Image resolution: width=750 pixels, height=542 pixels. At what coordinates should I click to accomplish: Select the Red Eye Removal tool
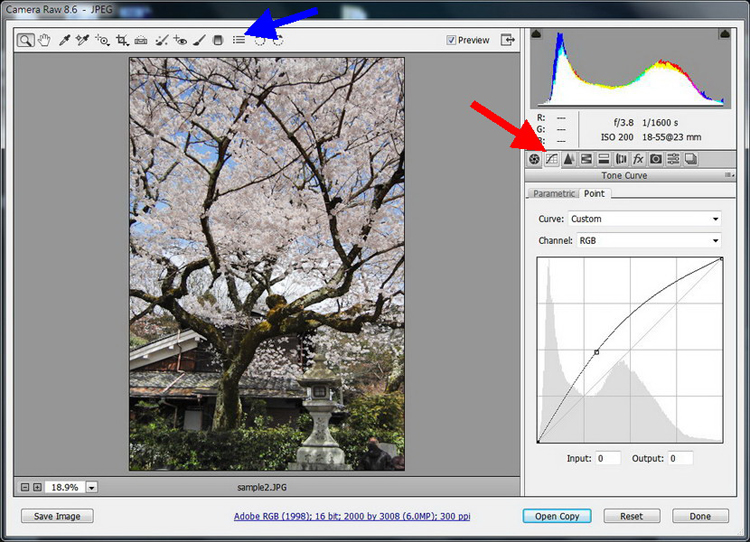click(180, 40)
